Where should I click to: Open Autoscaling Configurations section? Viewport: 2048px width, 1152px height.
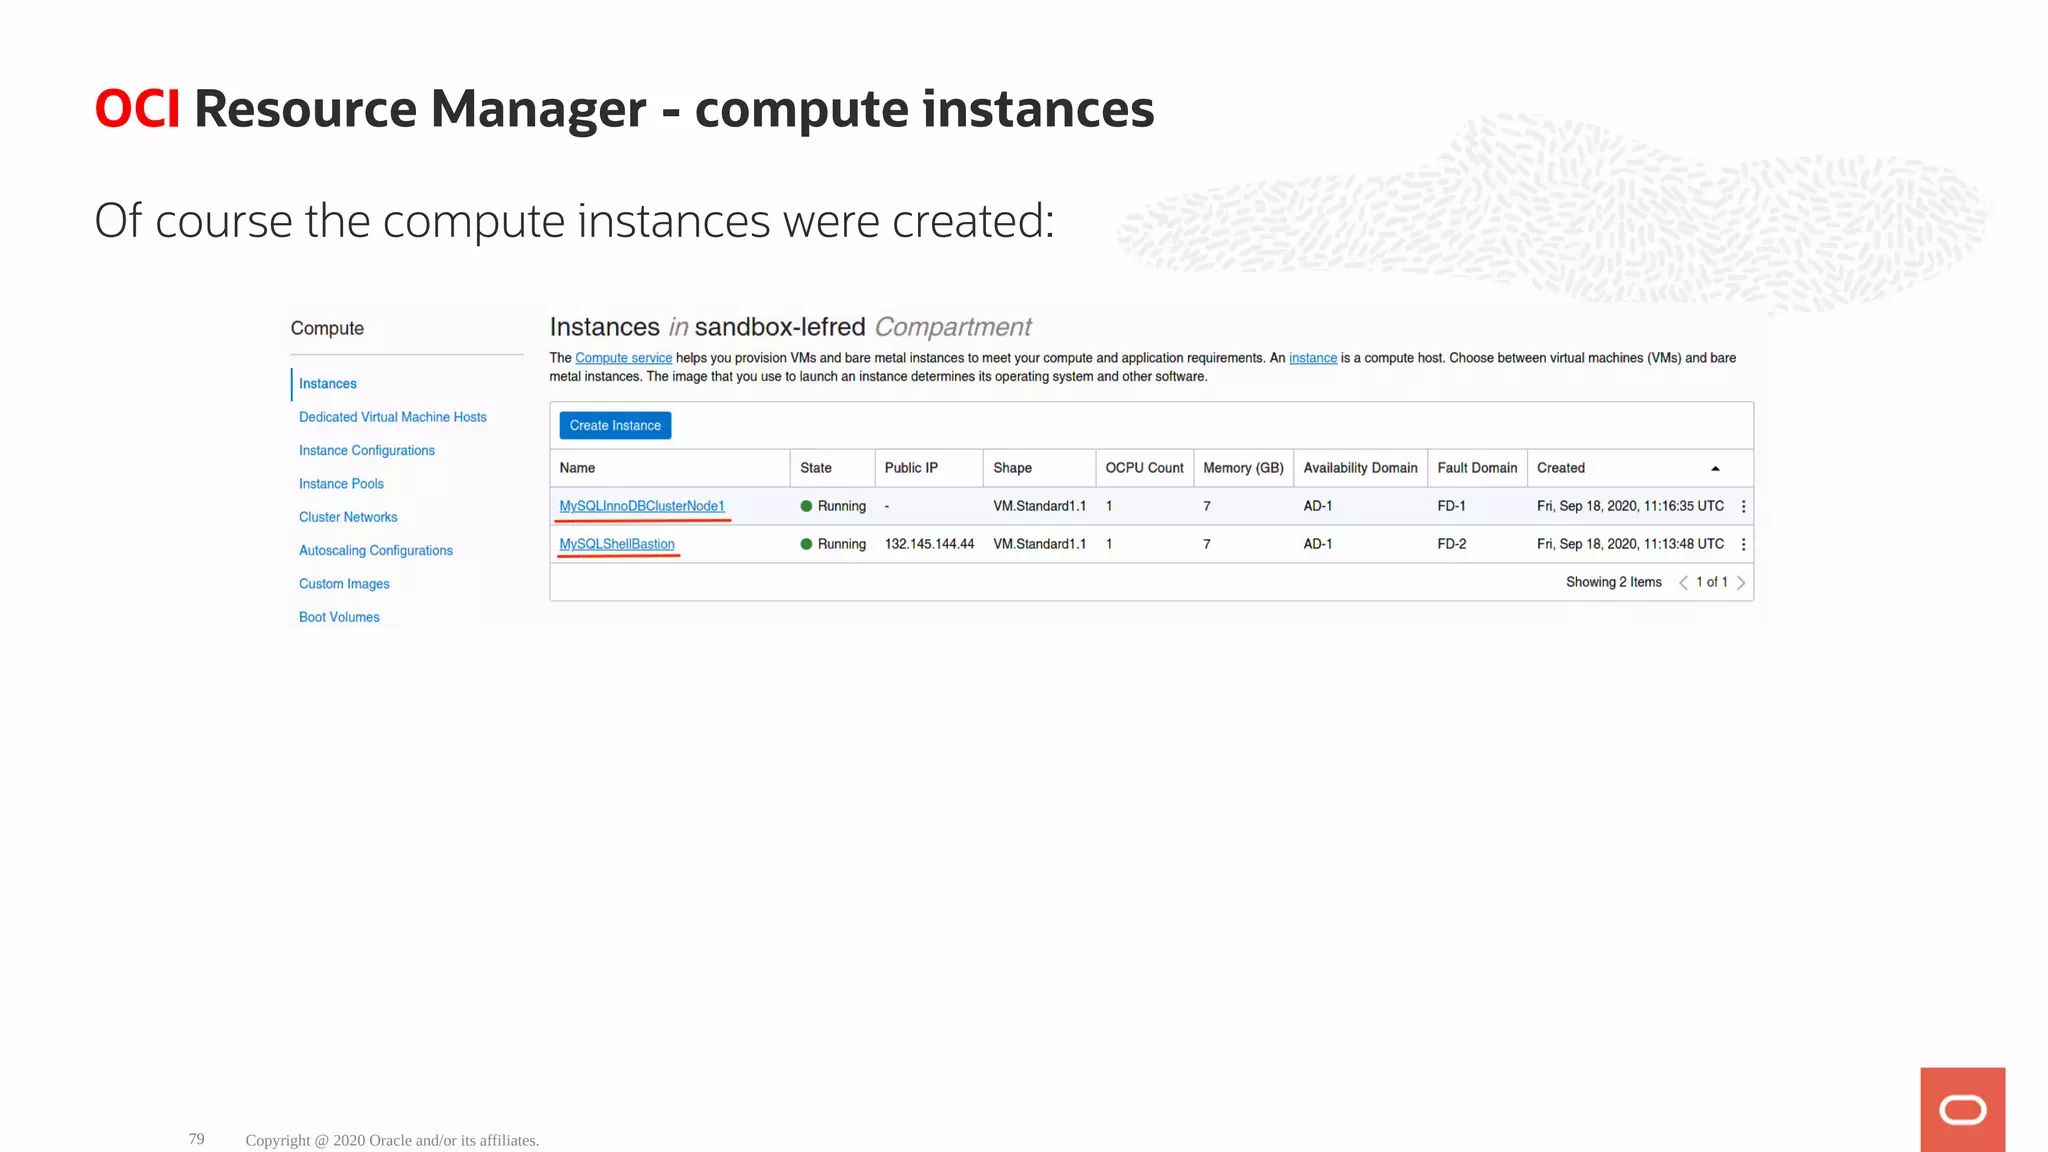[376, 551]
